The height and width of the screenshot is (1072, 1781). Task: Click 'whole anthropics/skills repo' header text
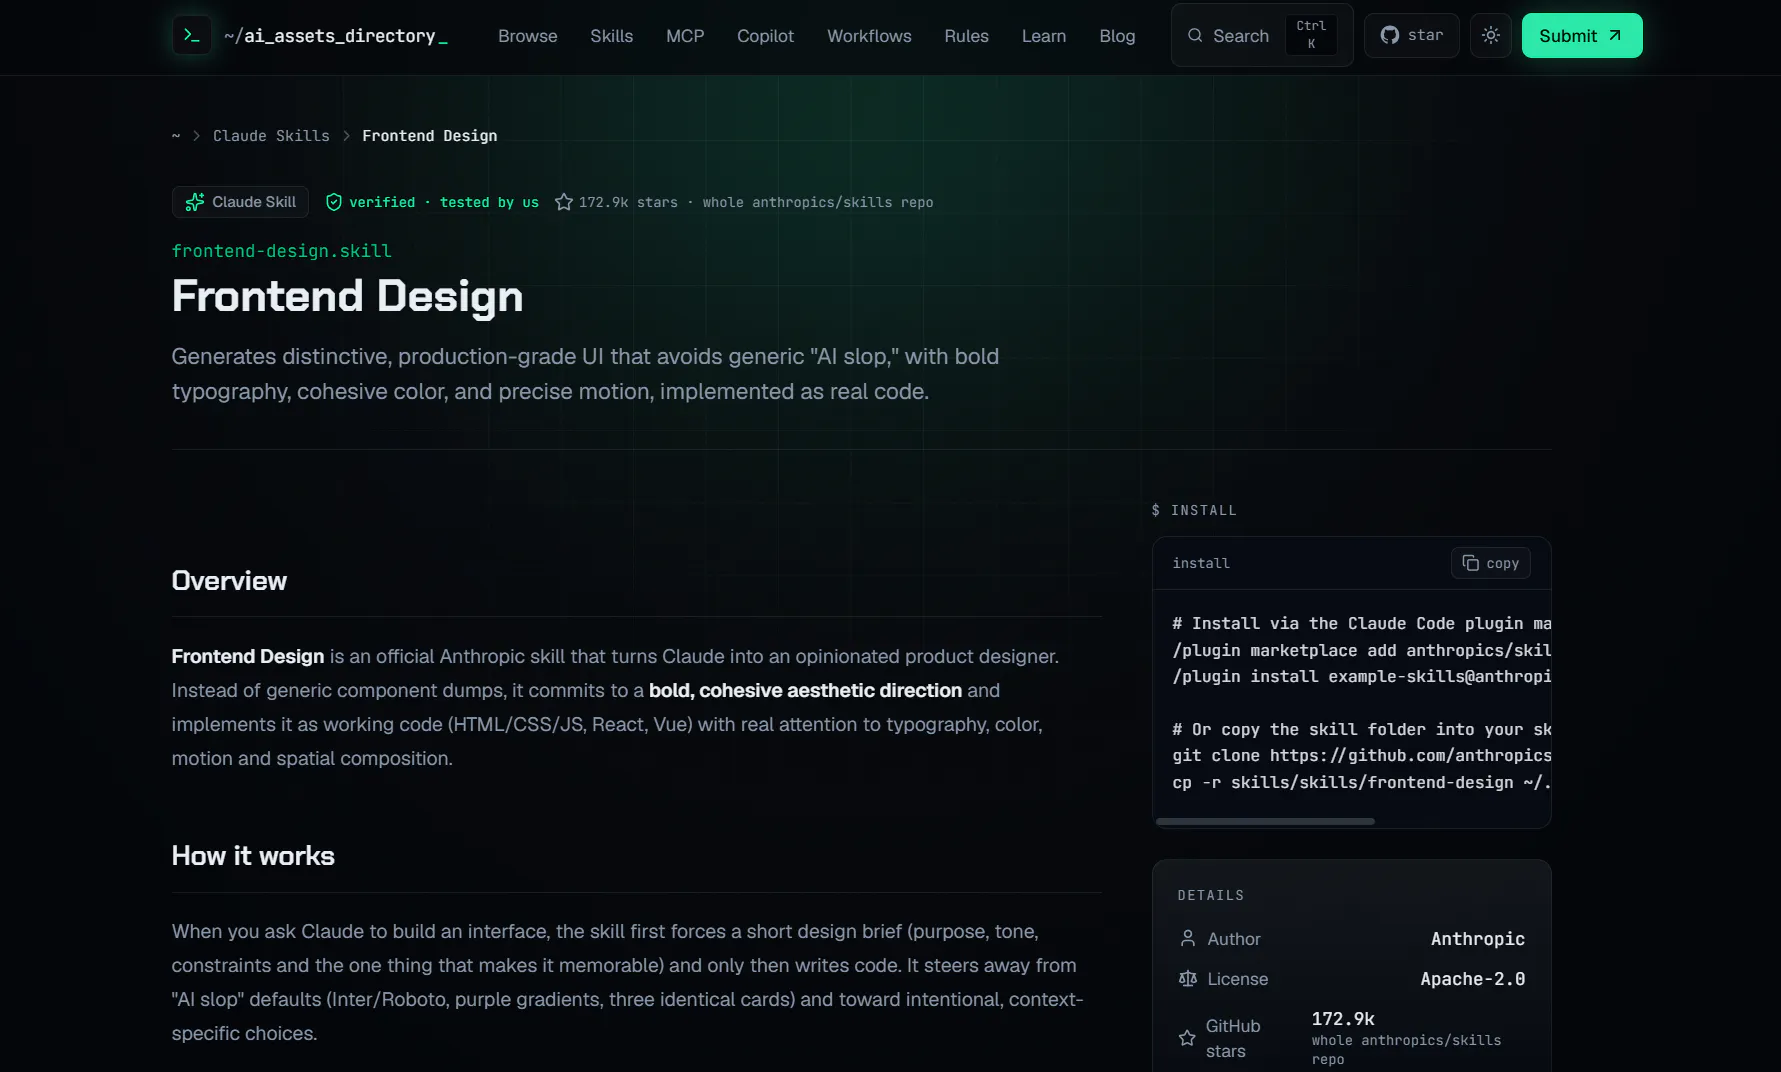[818, 202]
